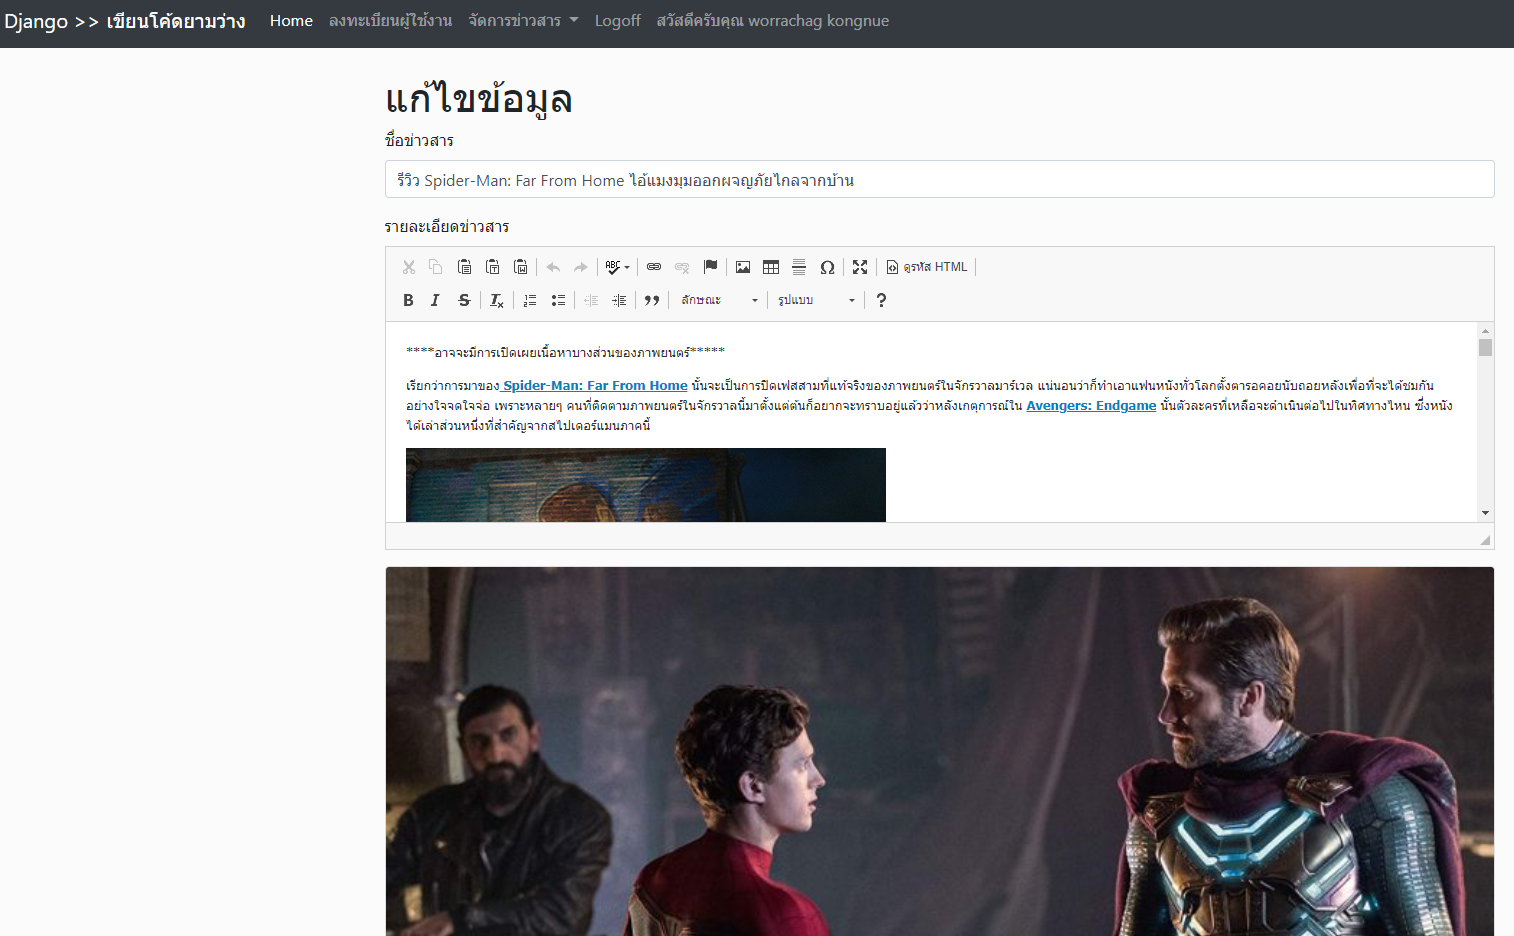
Task: Click the Copy icon in editor toolbar
Action: click(436, 267)
